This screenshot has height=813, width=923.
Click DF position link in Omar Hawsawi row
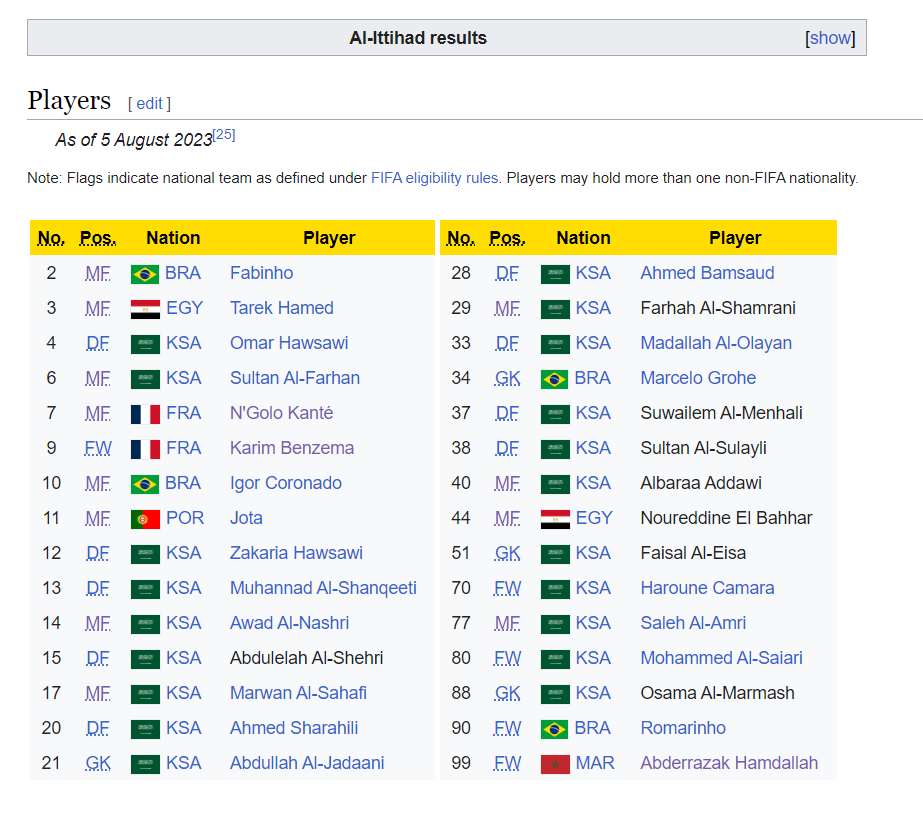point(97,343)
